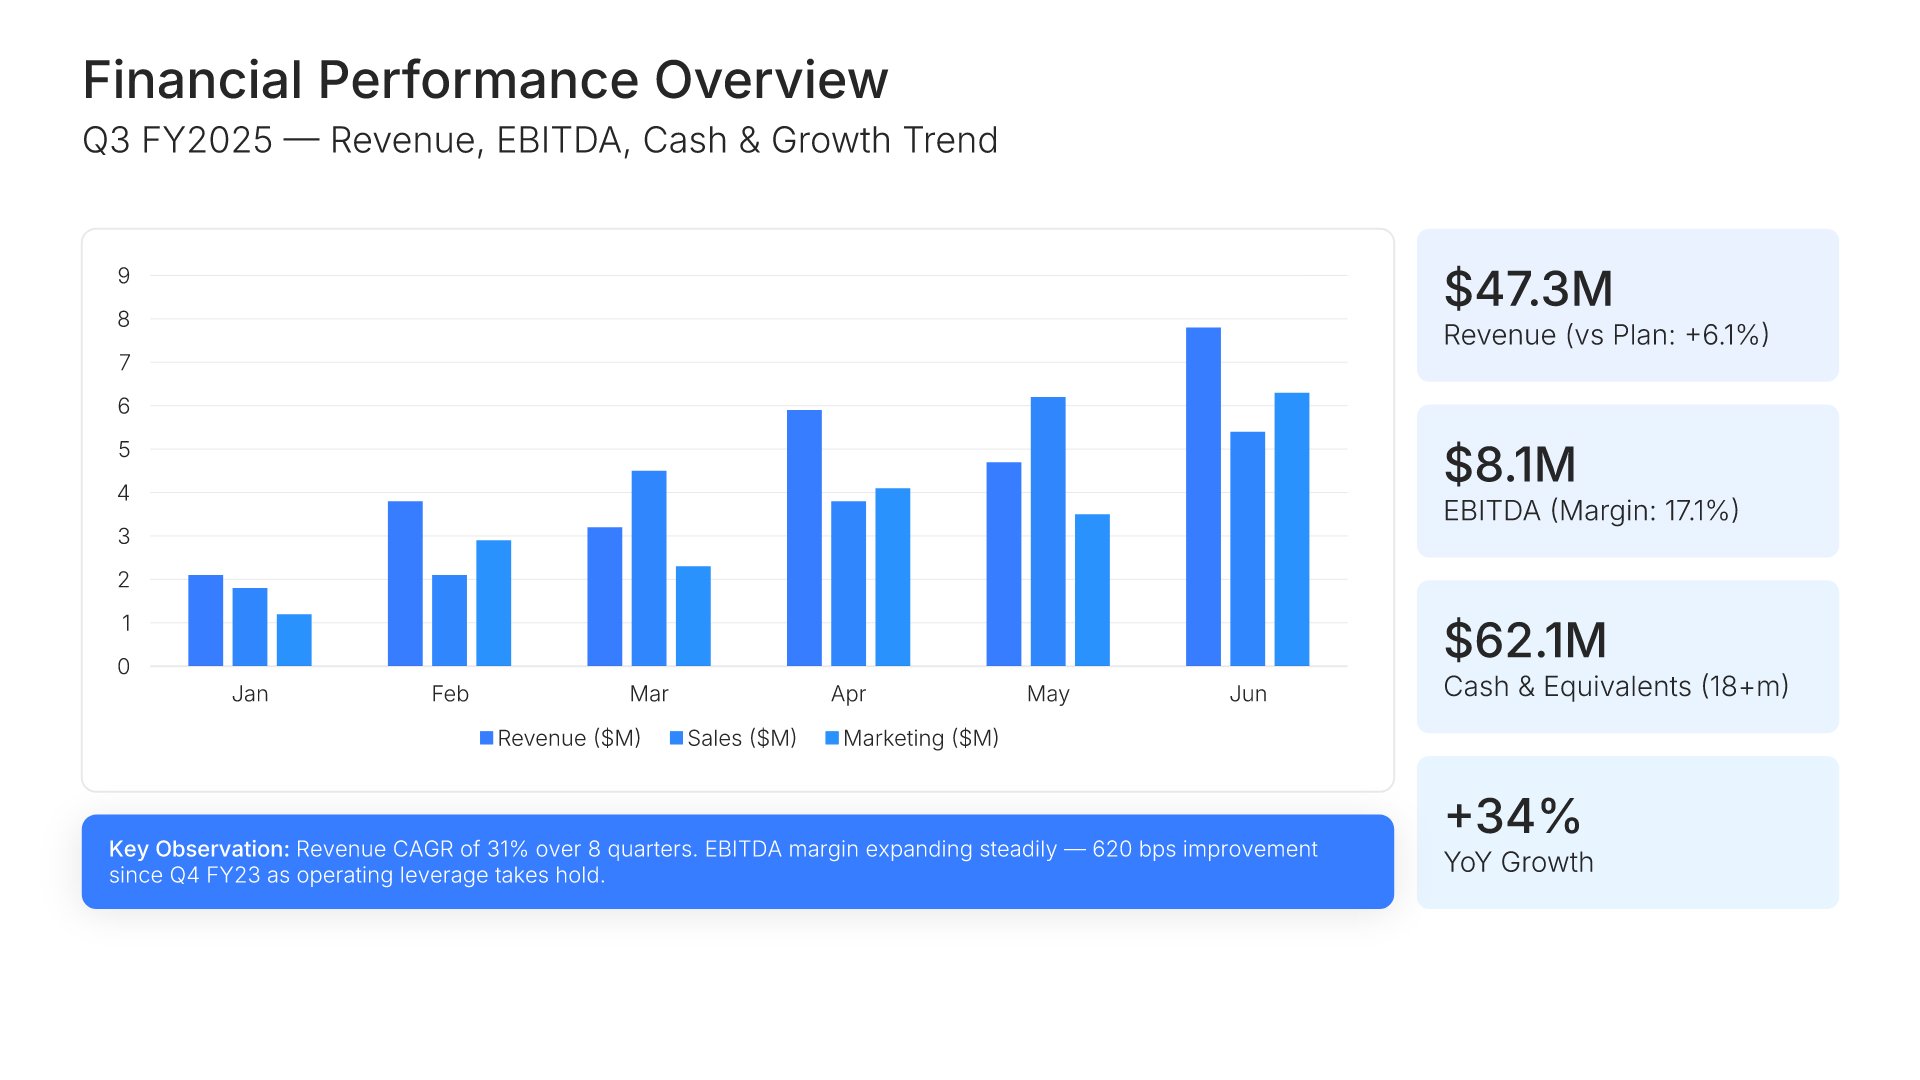The width and height of the screenshot is (1920, 1080).
Task: Click the April Revenue bar
Action: pos(804,538)
